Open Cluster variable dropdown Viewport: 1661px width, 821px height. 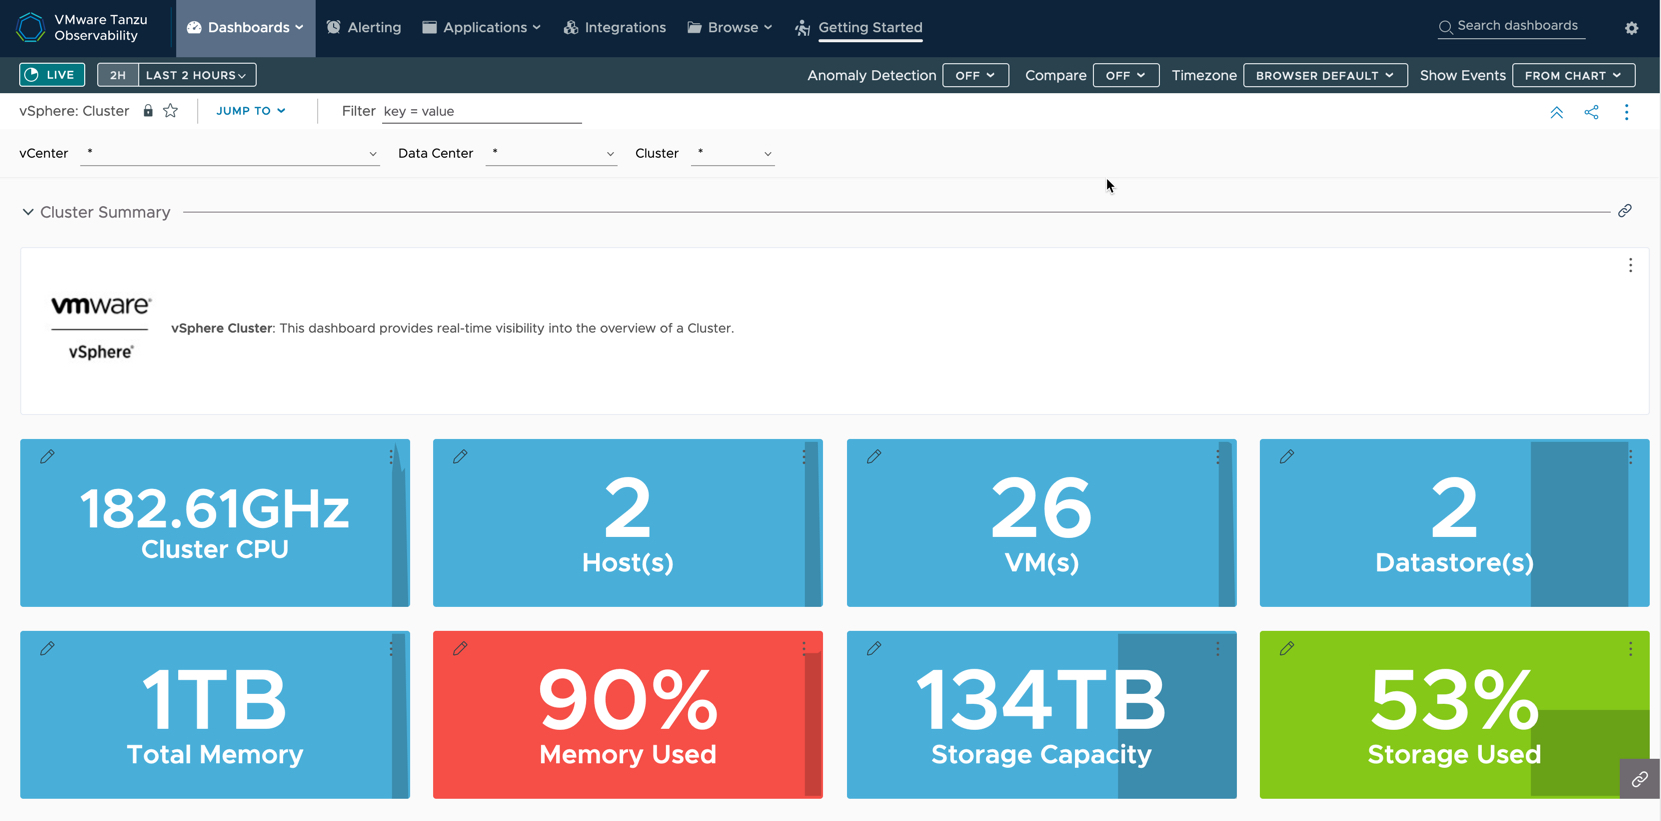coord(733,154)
